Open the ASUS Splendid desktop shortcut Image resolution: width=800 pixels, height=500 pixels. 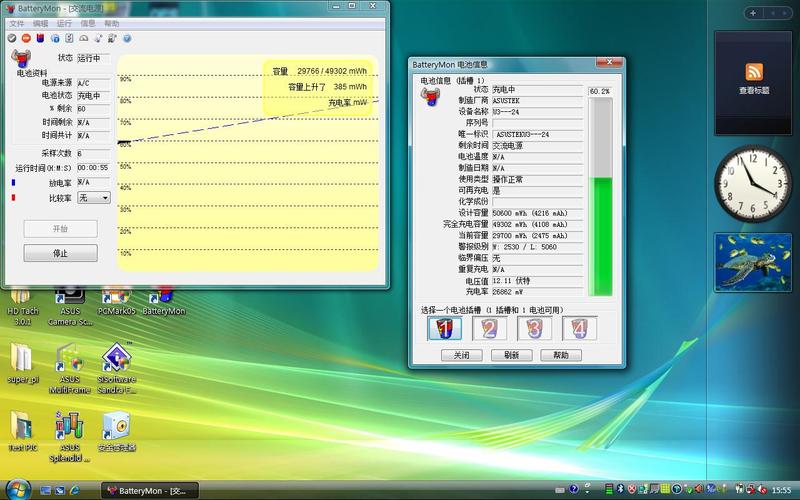70,437
